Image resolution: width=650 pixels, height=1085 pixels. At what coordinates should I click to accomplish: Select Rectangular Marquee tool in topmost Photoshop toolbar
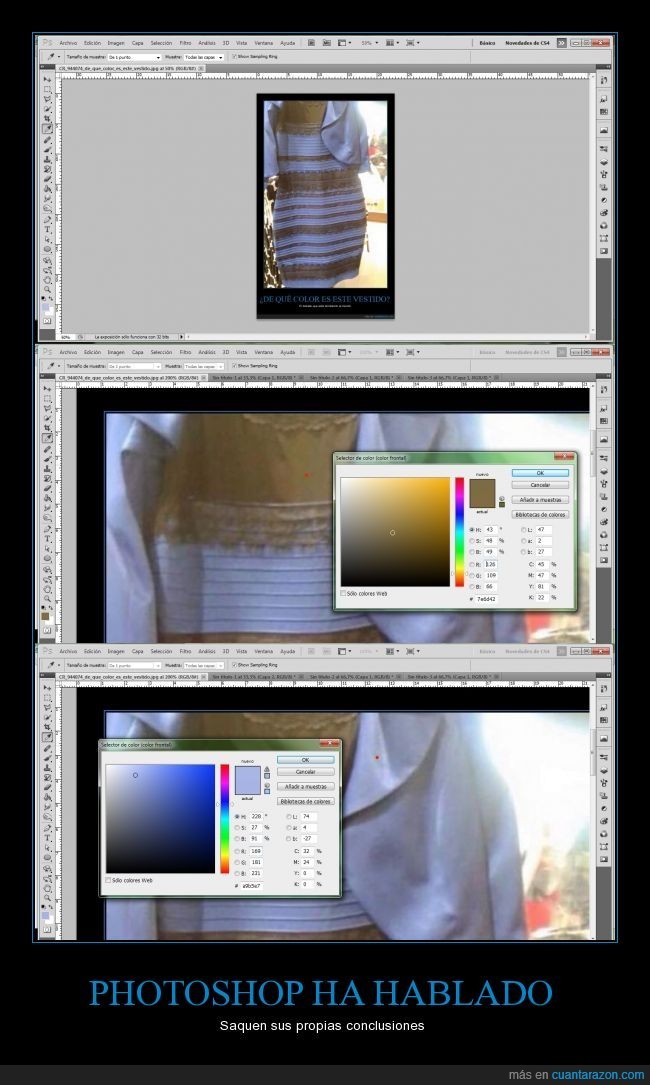click(x=47, y=89)
